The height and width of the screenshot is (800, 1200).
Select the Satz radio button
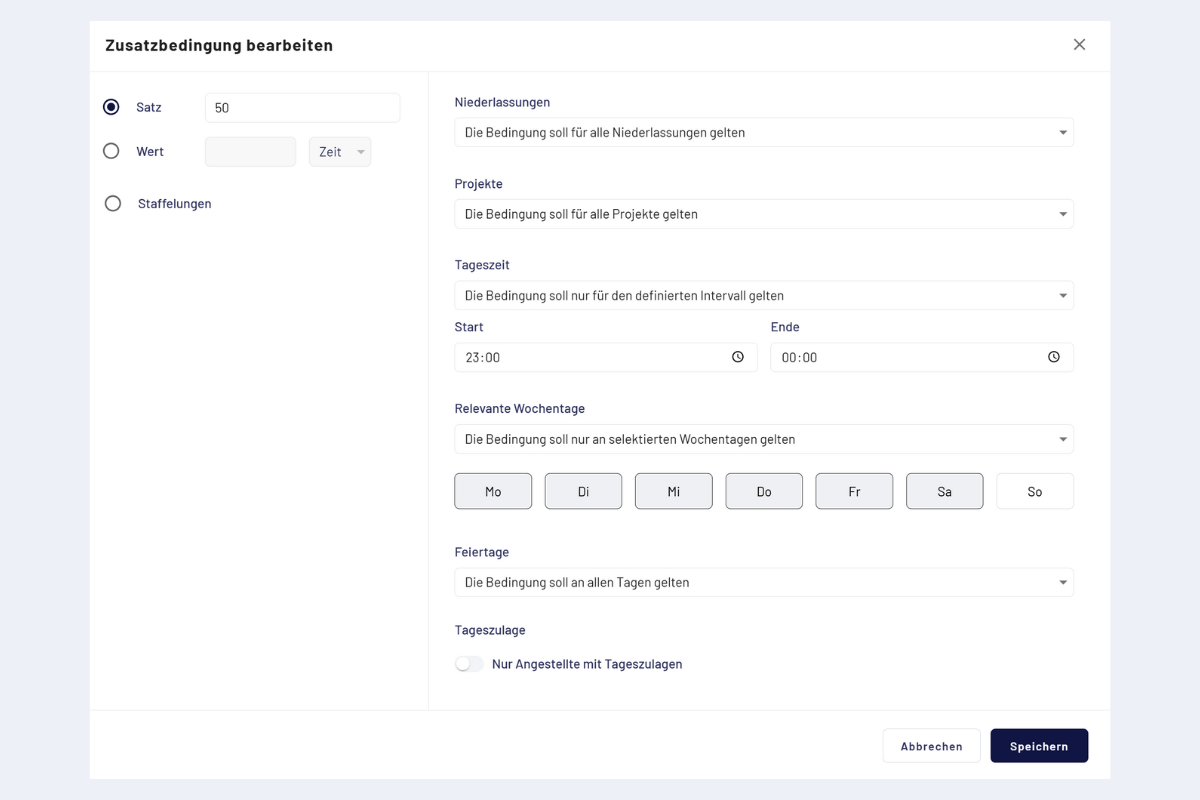click(111, 107)
